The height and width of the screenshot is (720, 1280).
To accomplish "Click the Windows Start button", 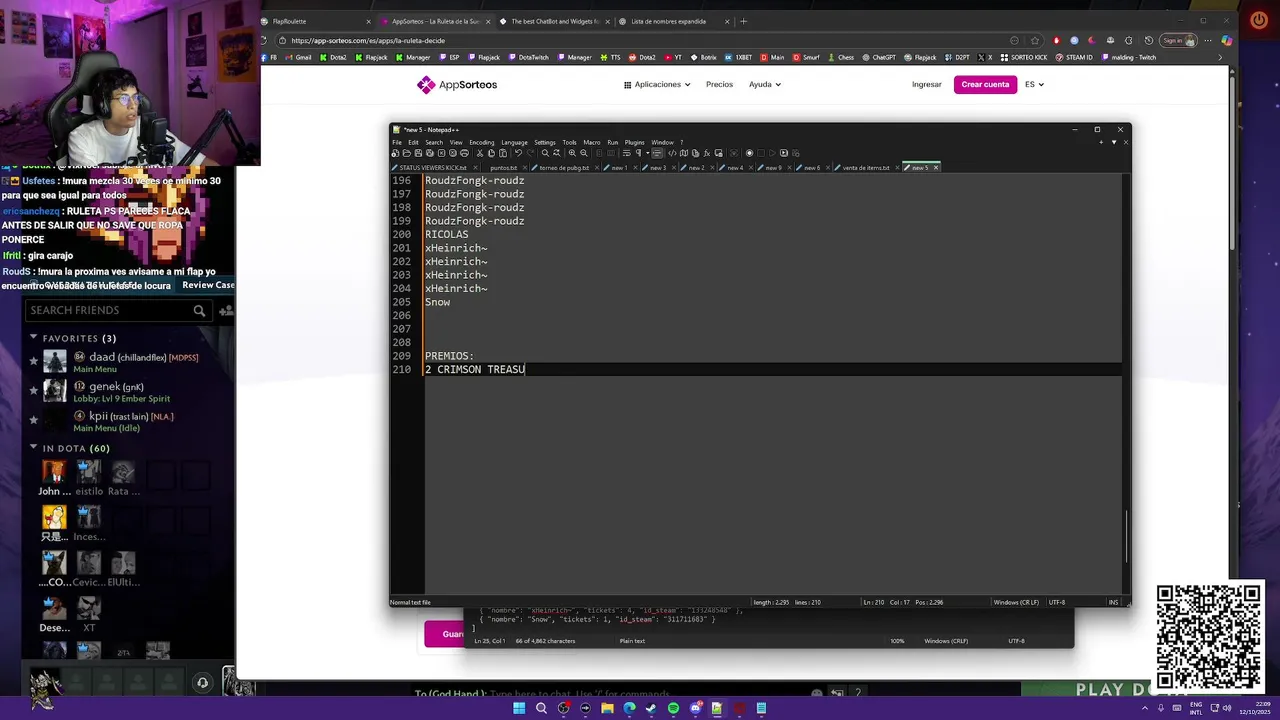I will click(519, 708).
